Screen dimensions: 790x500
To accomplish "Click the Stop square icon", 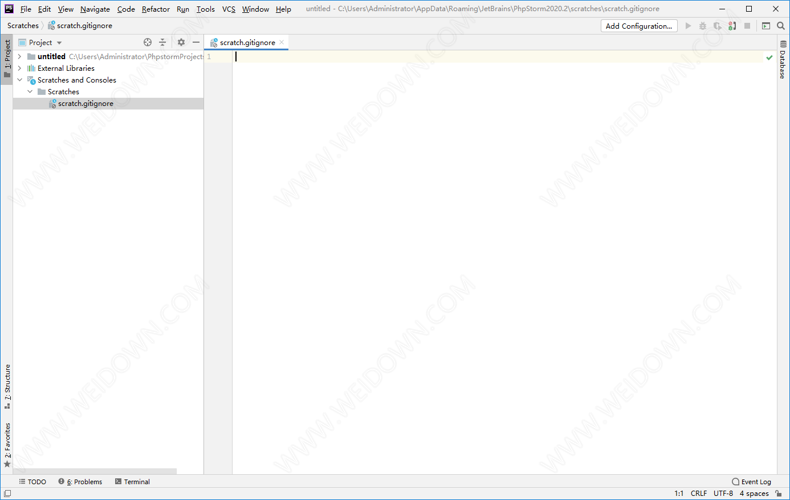I will (x=747, y=26).
